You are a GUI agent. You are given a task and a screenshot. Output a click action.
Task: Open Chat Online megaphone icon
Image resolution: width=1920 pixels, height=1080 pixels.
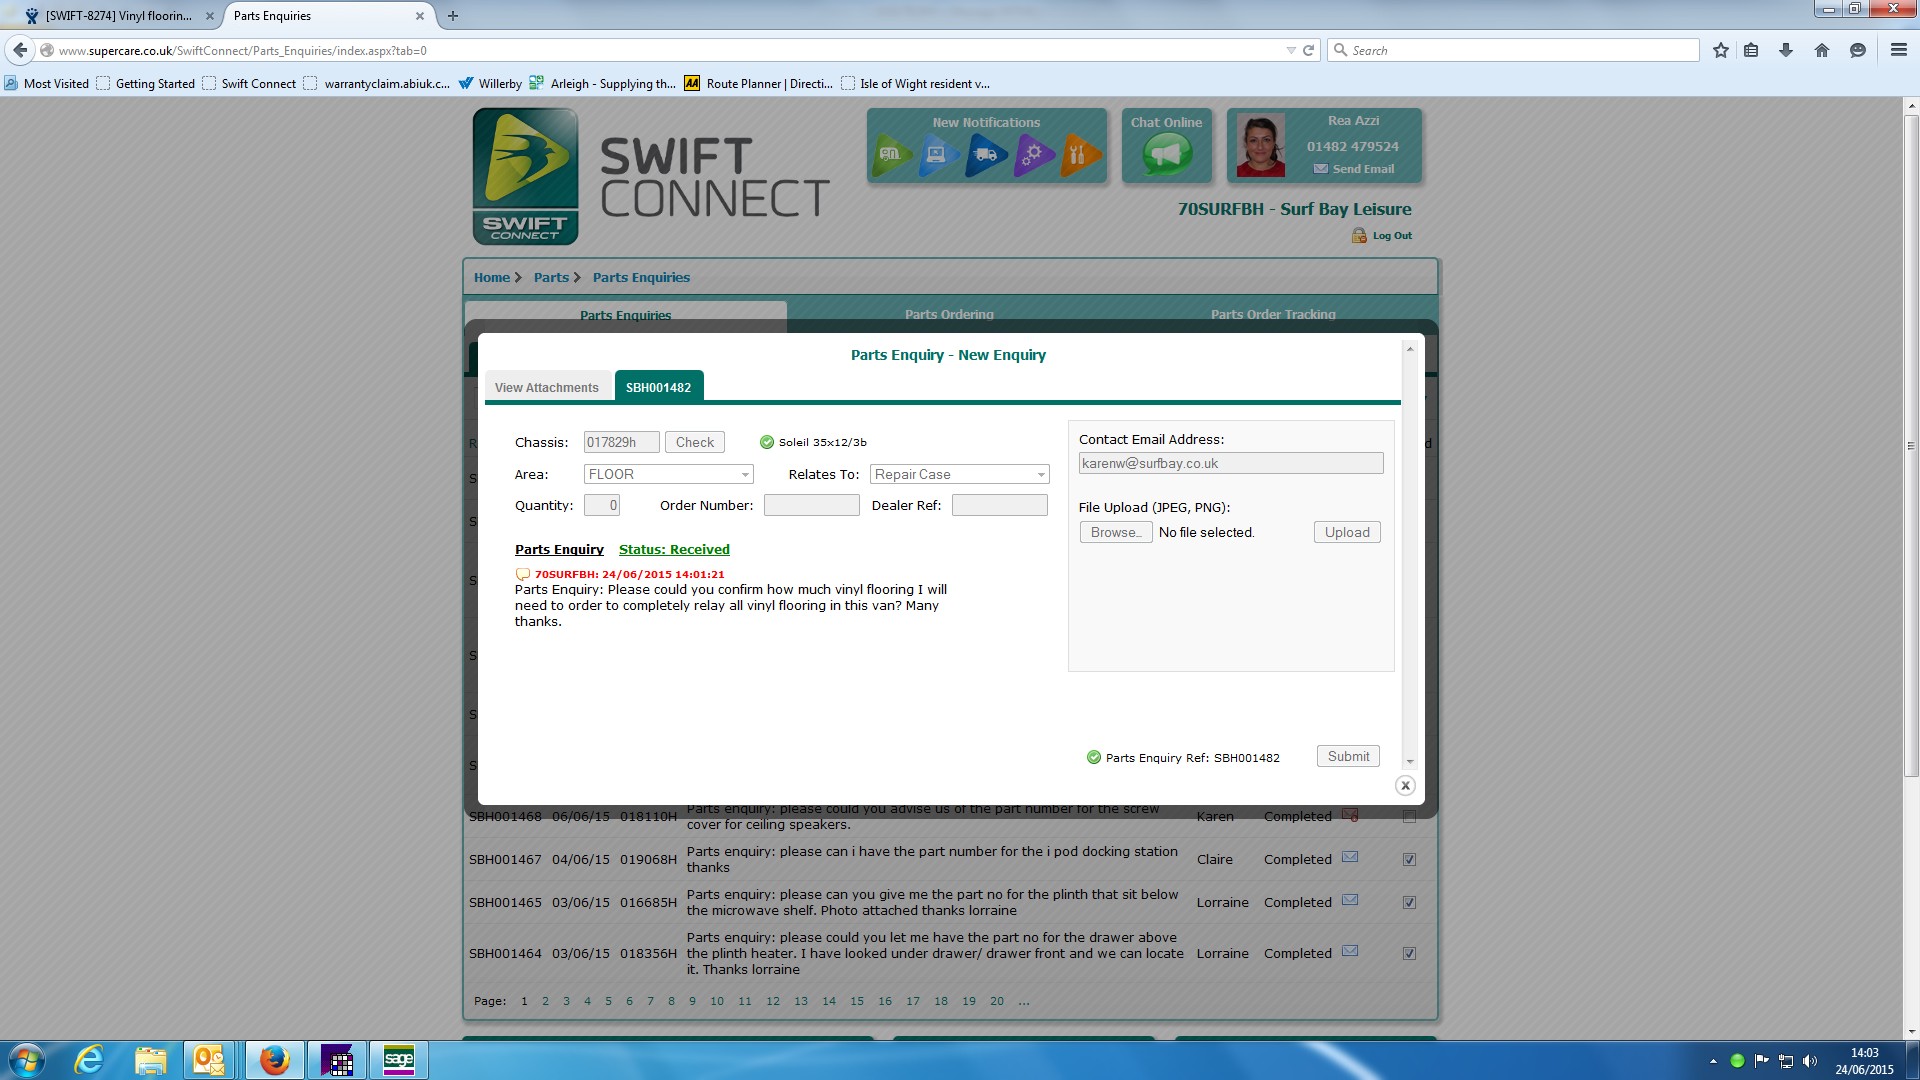1167,155
